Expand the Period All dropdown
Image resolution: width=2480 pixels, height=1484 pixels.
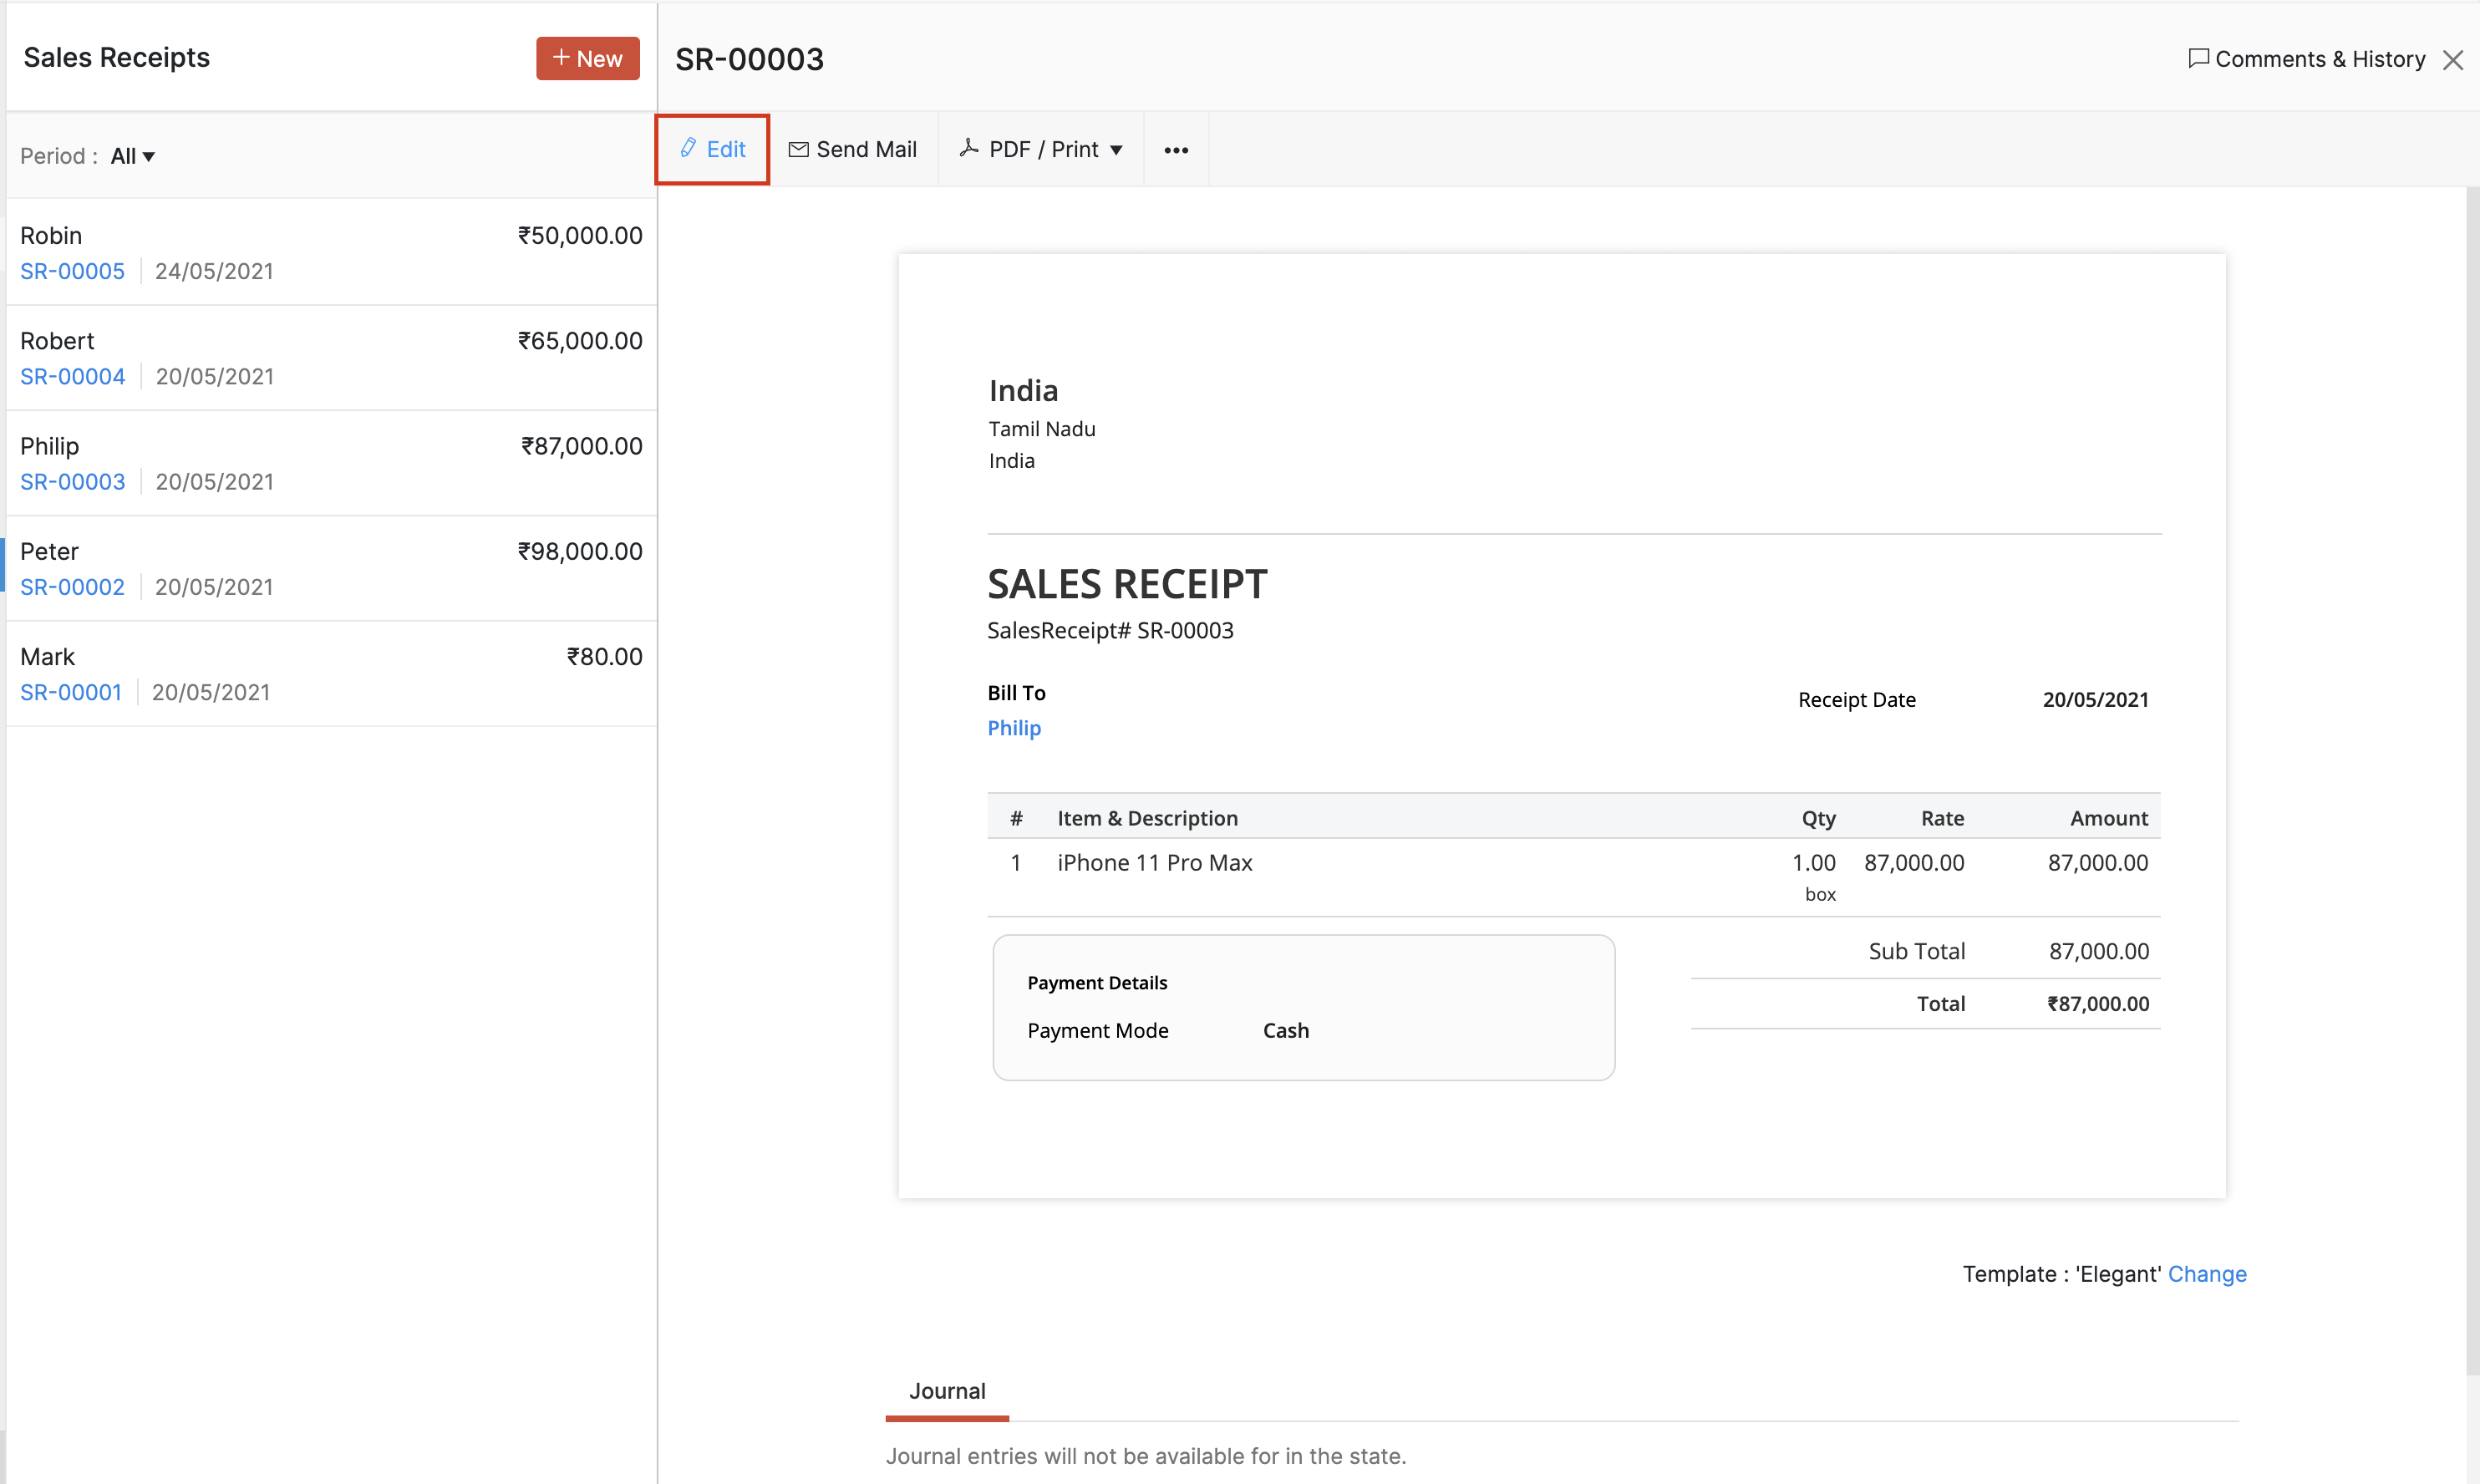133,156
